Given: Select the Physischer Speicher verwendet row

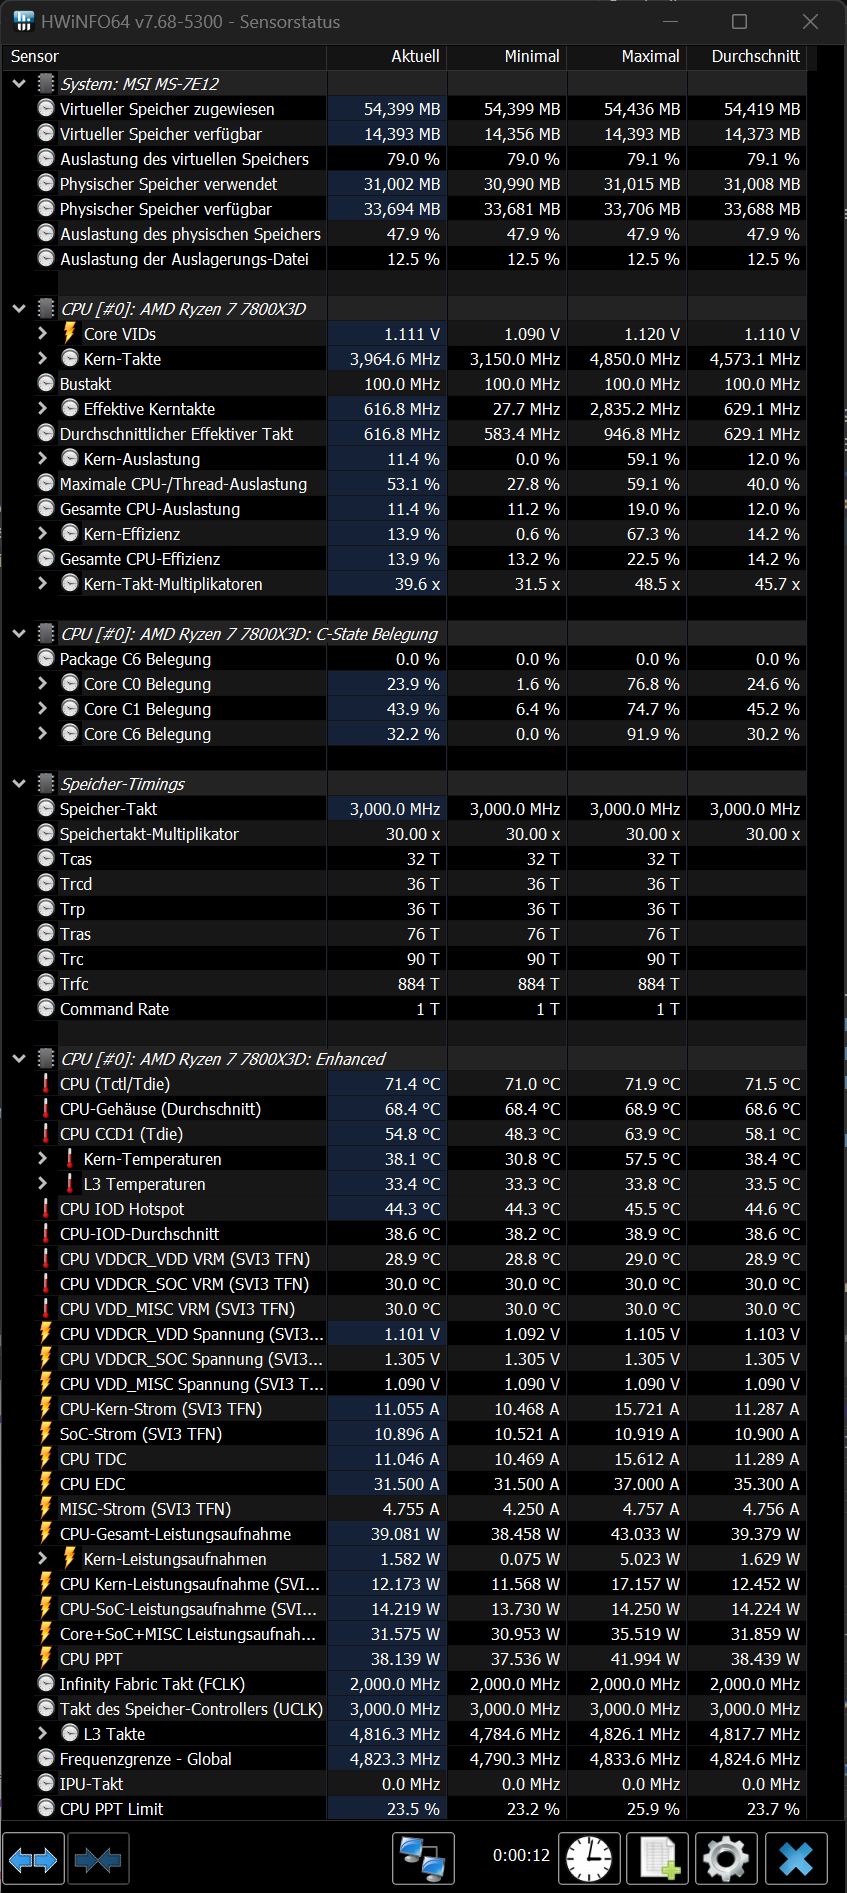Looking at the screenshot, I should 404,184.
